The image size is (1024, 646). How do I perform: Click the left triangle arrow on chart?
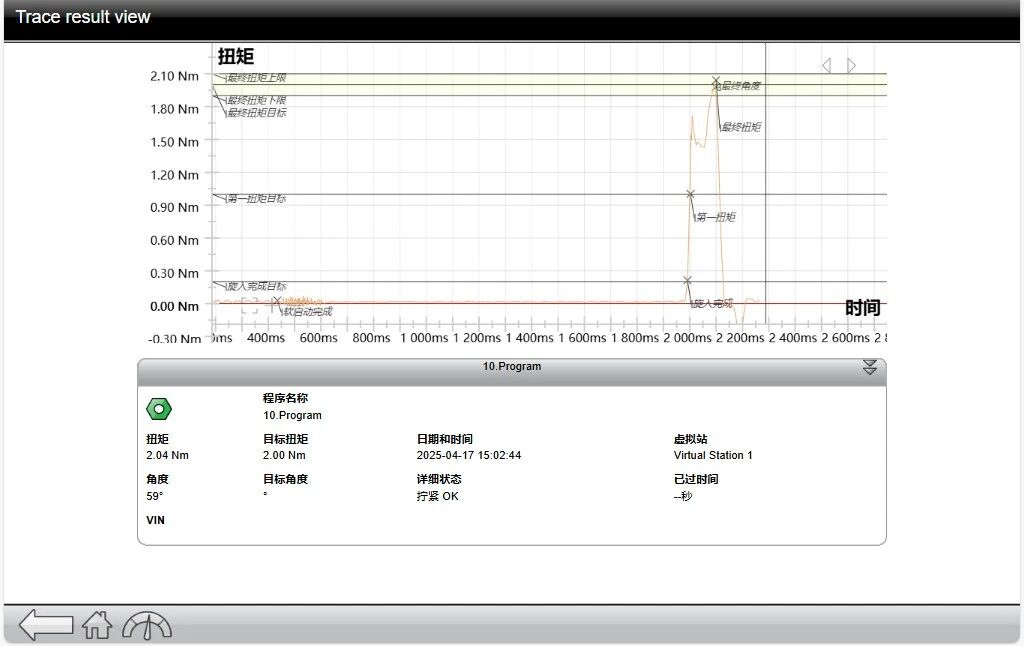826,66
